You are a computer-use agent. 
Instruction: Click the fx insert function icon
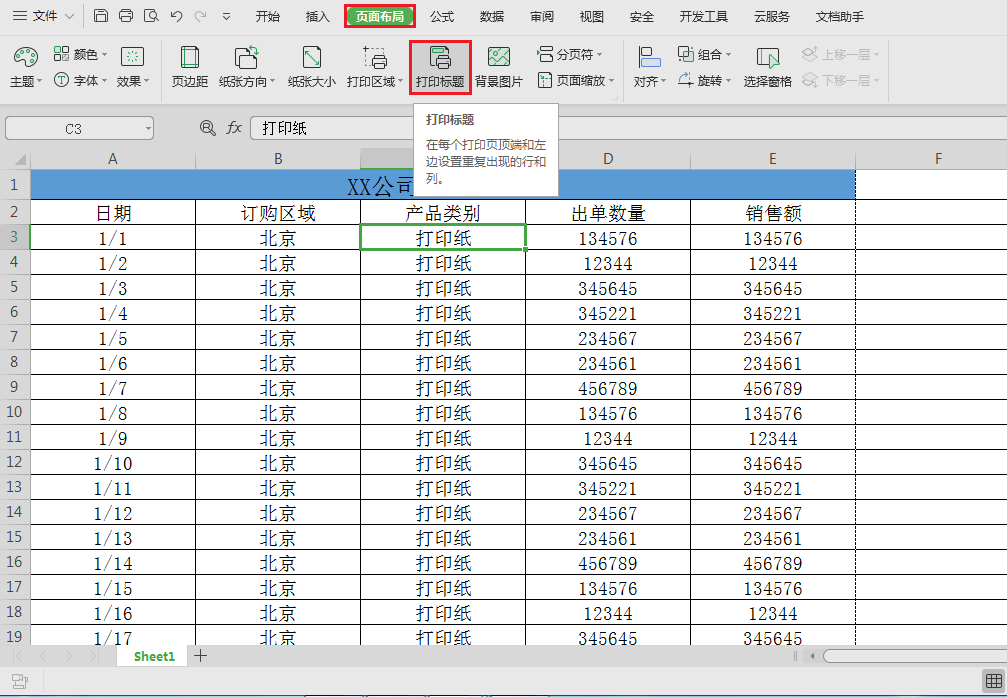(x=235, y=128)
